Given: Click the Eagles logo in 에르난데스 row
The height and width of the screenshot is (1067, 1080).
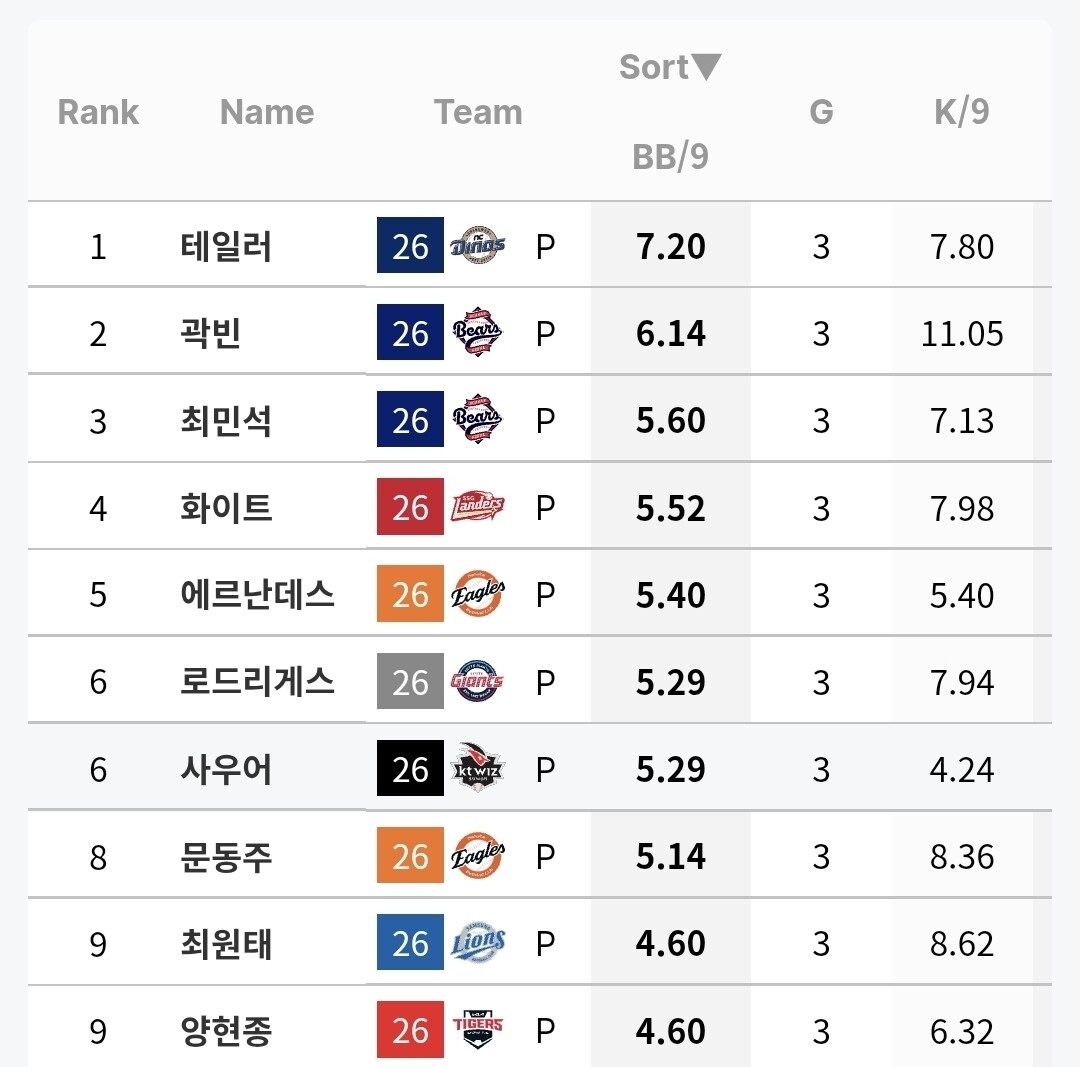Looking at the screenshot, I should (x=477, y=593).
